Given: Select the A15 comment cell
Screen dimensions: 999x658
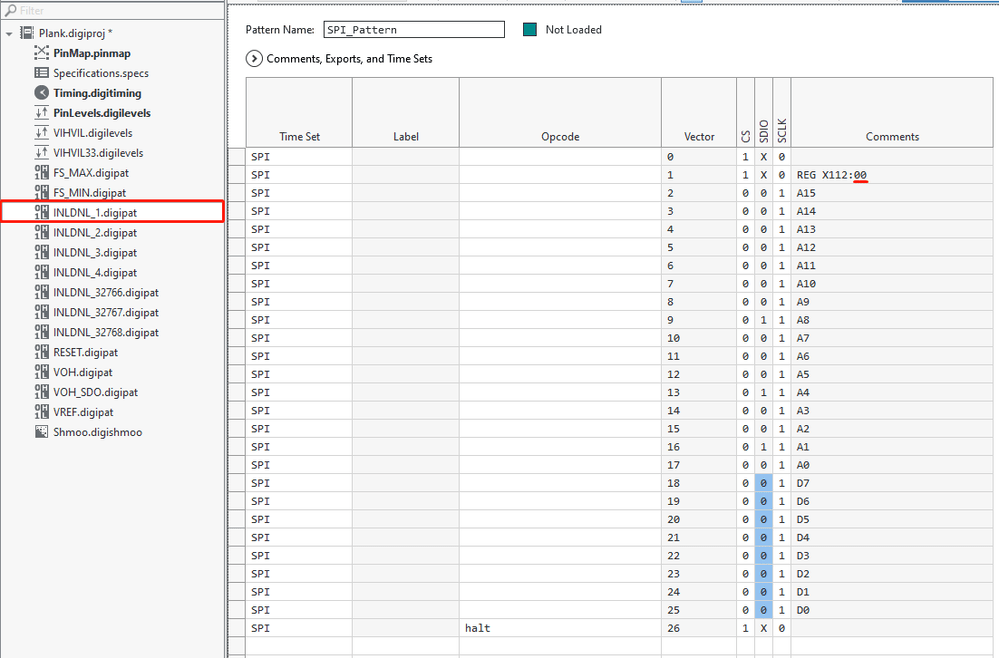Looking at the screenshot, I should [x=892, y=193].
